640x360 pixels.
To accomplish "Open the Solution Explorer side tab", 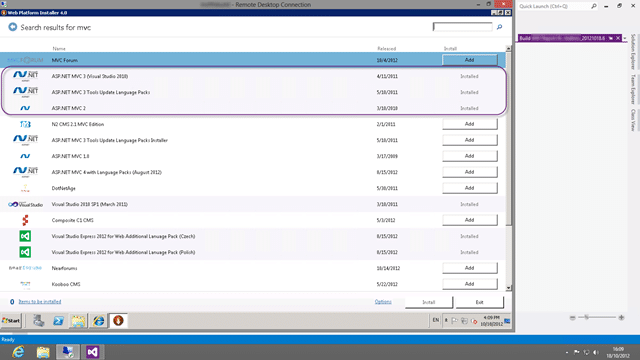I will coord(633,51).
